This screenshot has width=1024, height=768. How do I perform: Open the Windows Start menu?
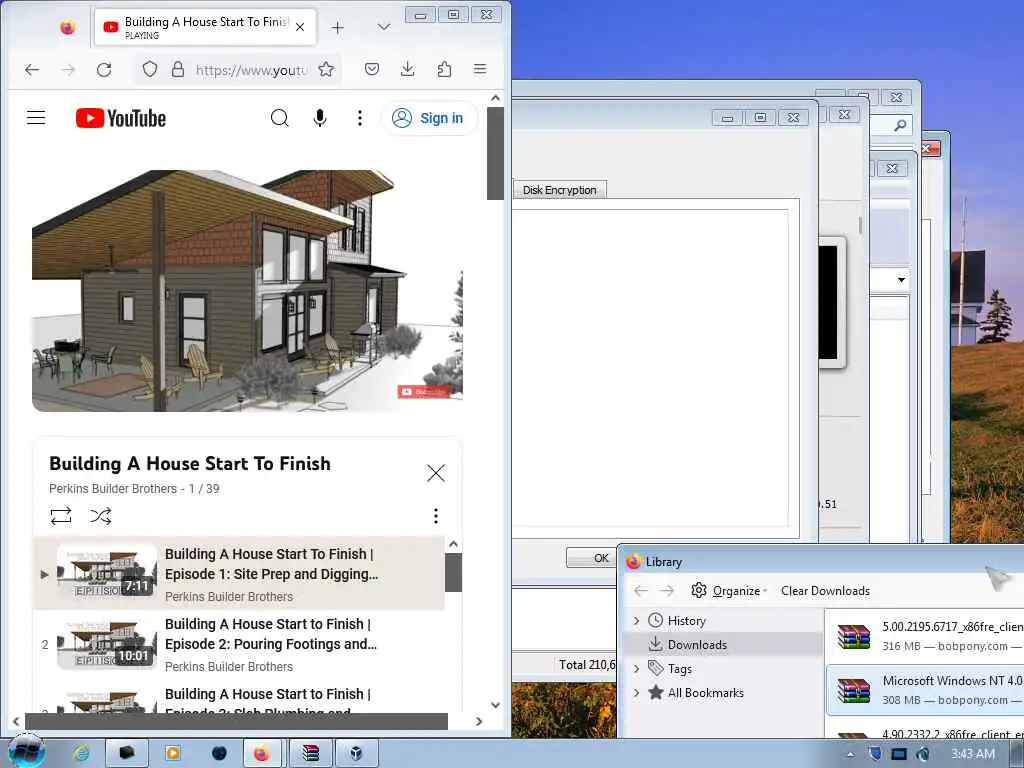tap(26, 753)
